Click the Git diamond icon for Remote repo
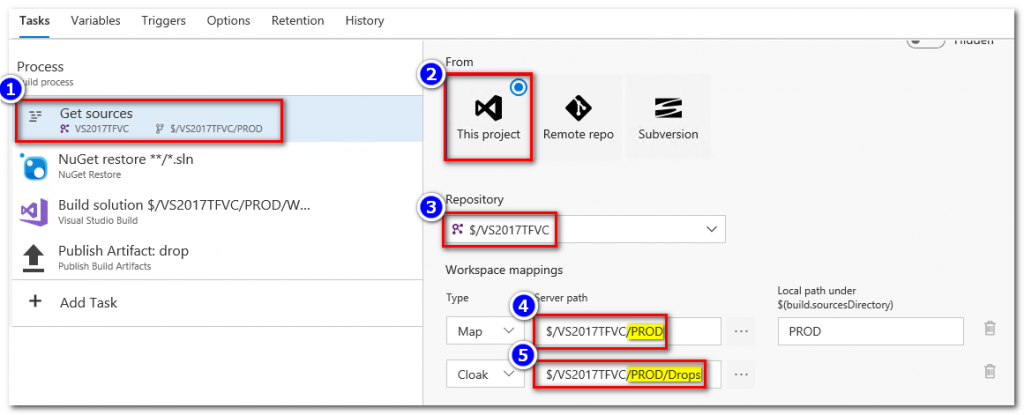The height and width of the screenshot is (415, 1024). pyautogui.click(x=578, y=108)
